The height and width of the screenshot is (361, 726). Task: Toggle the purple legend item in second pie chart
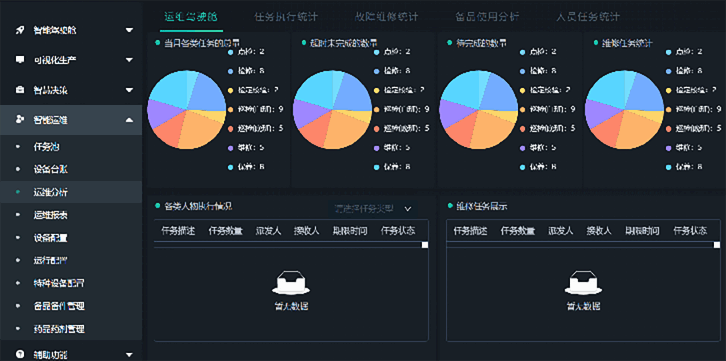click(x=392, y=148)
